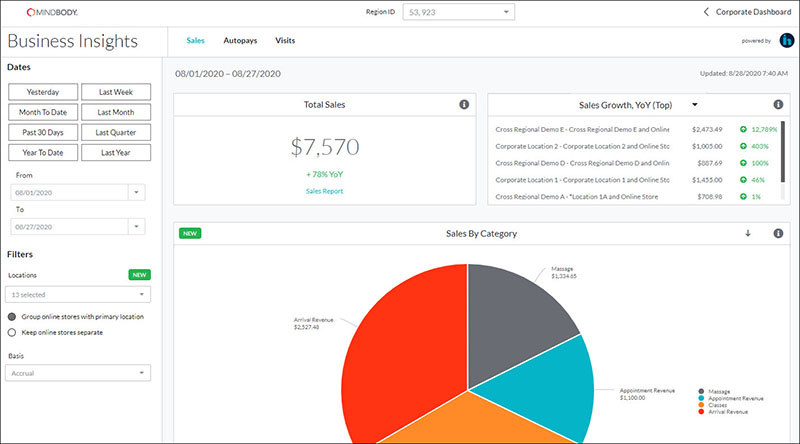Click the + 78% YoY text
The image size is (800, 444).
click(324, 175)
